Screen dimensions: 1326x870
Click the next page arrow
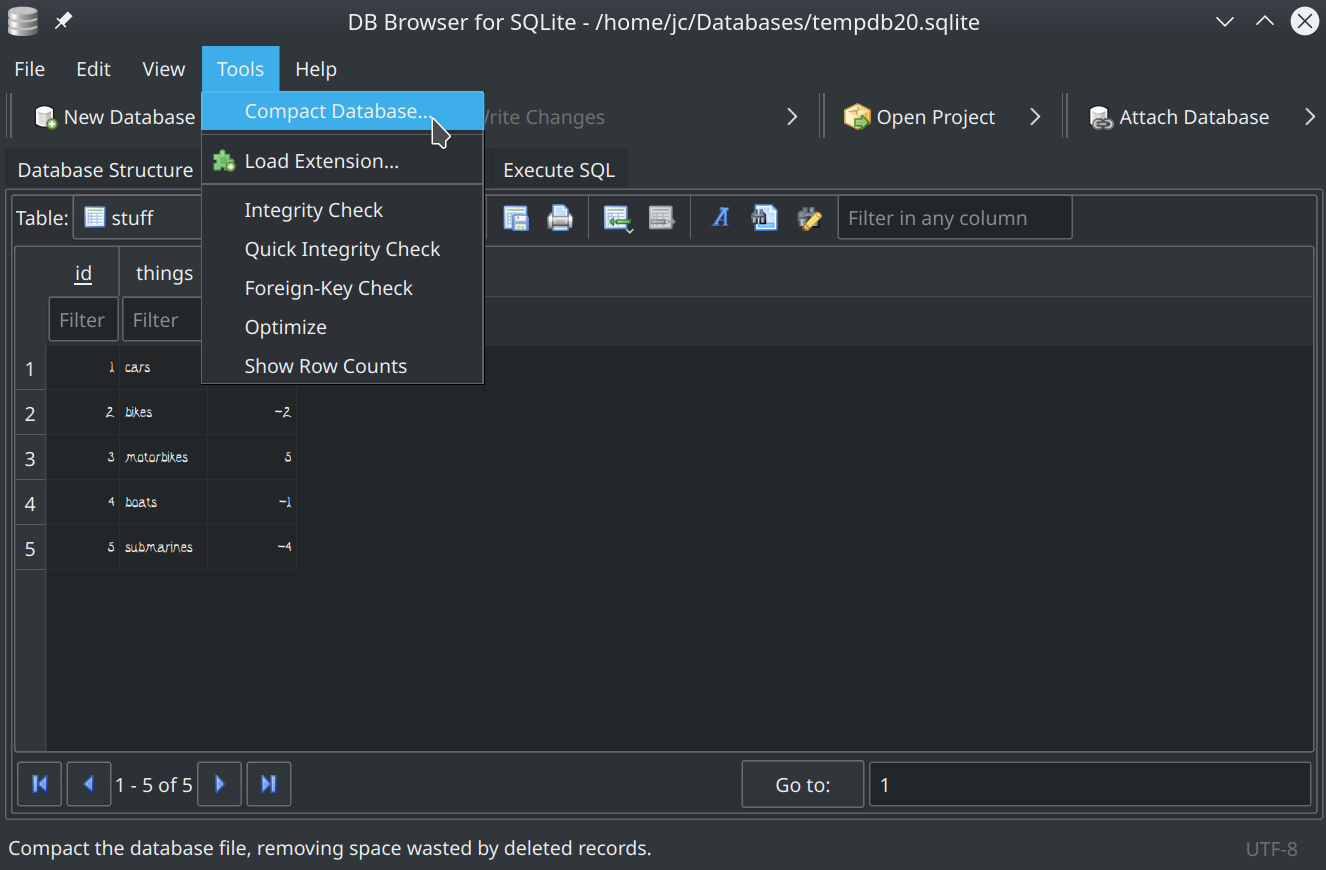pos(219,784)
